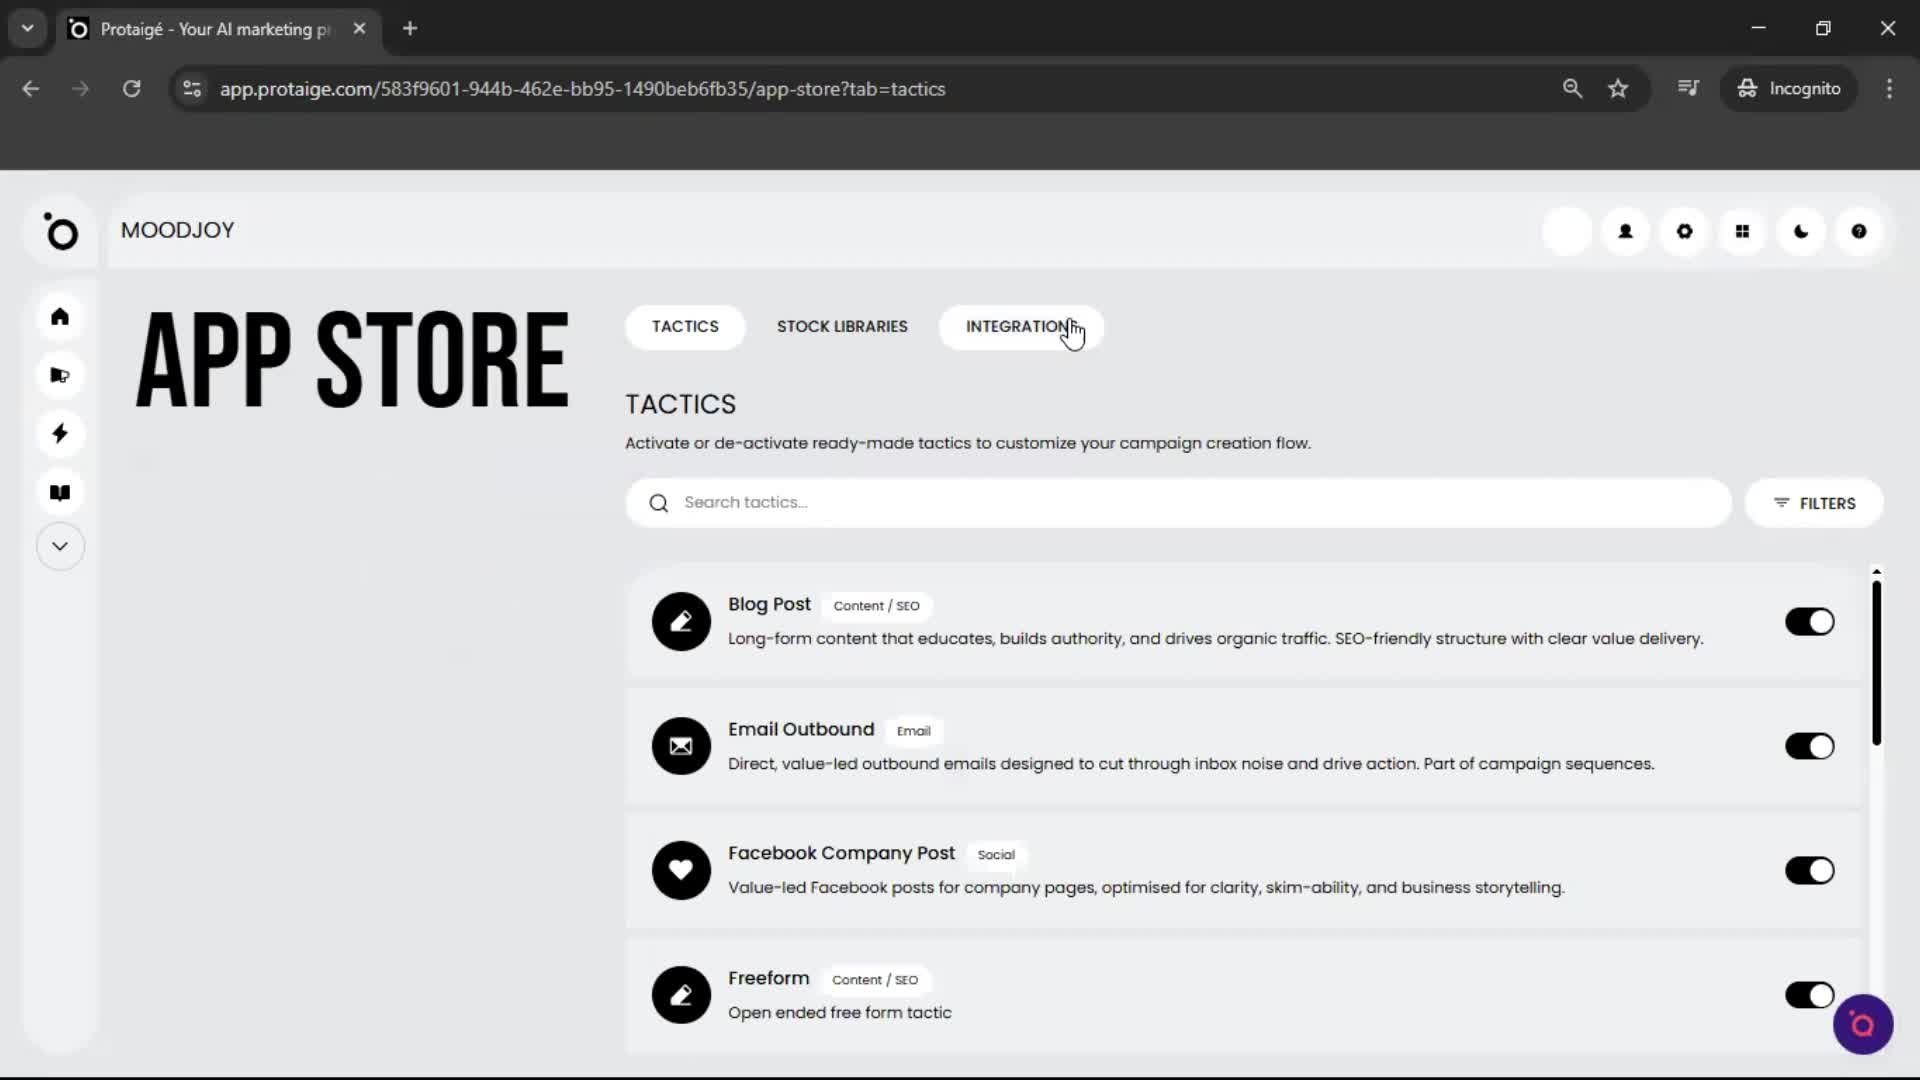Bookmark the page with the star icon
Image resolution: width=1920 pixels, height=1080 pixels.
pyautogui.click(x=1618, y=88)
